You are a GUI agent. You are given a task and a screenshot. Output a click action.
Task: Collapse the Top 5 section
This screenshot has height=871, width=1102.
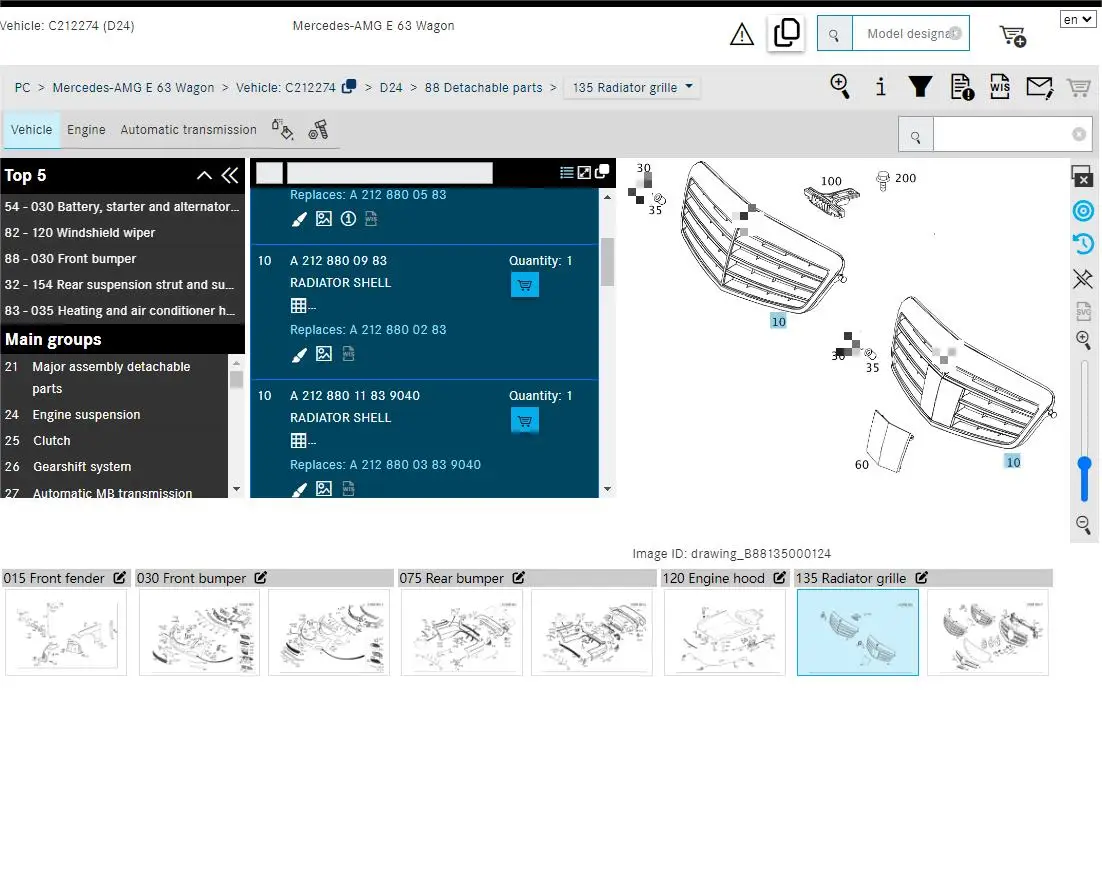[x=204, y=176]
